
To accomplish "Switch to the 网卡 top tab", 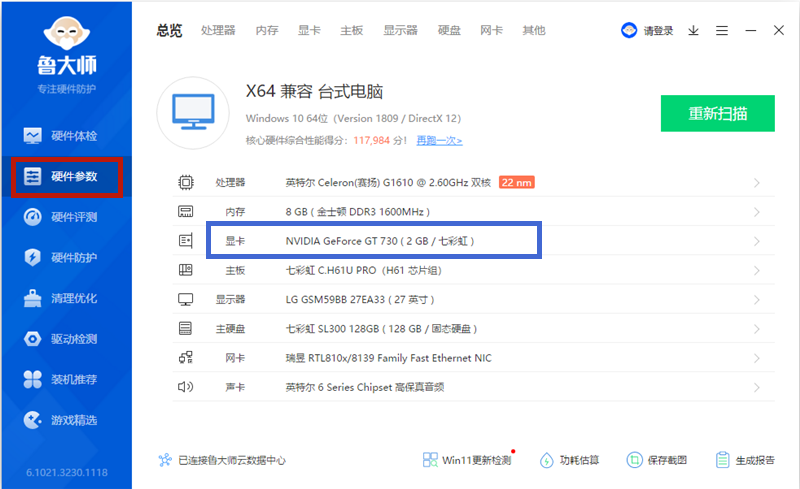I will pyautogui.click(x=491, y=31).
